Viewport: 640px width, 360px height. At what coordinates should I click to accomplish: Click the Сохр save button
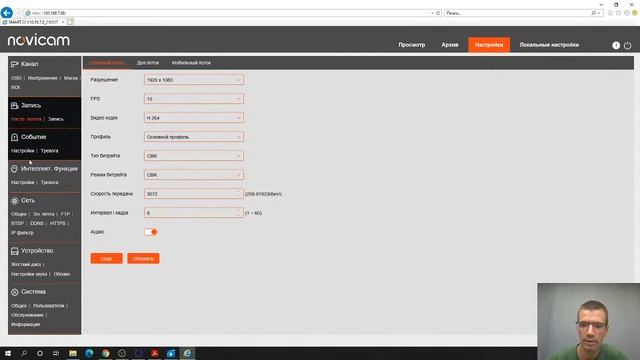[x=106, y=258]
